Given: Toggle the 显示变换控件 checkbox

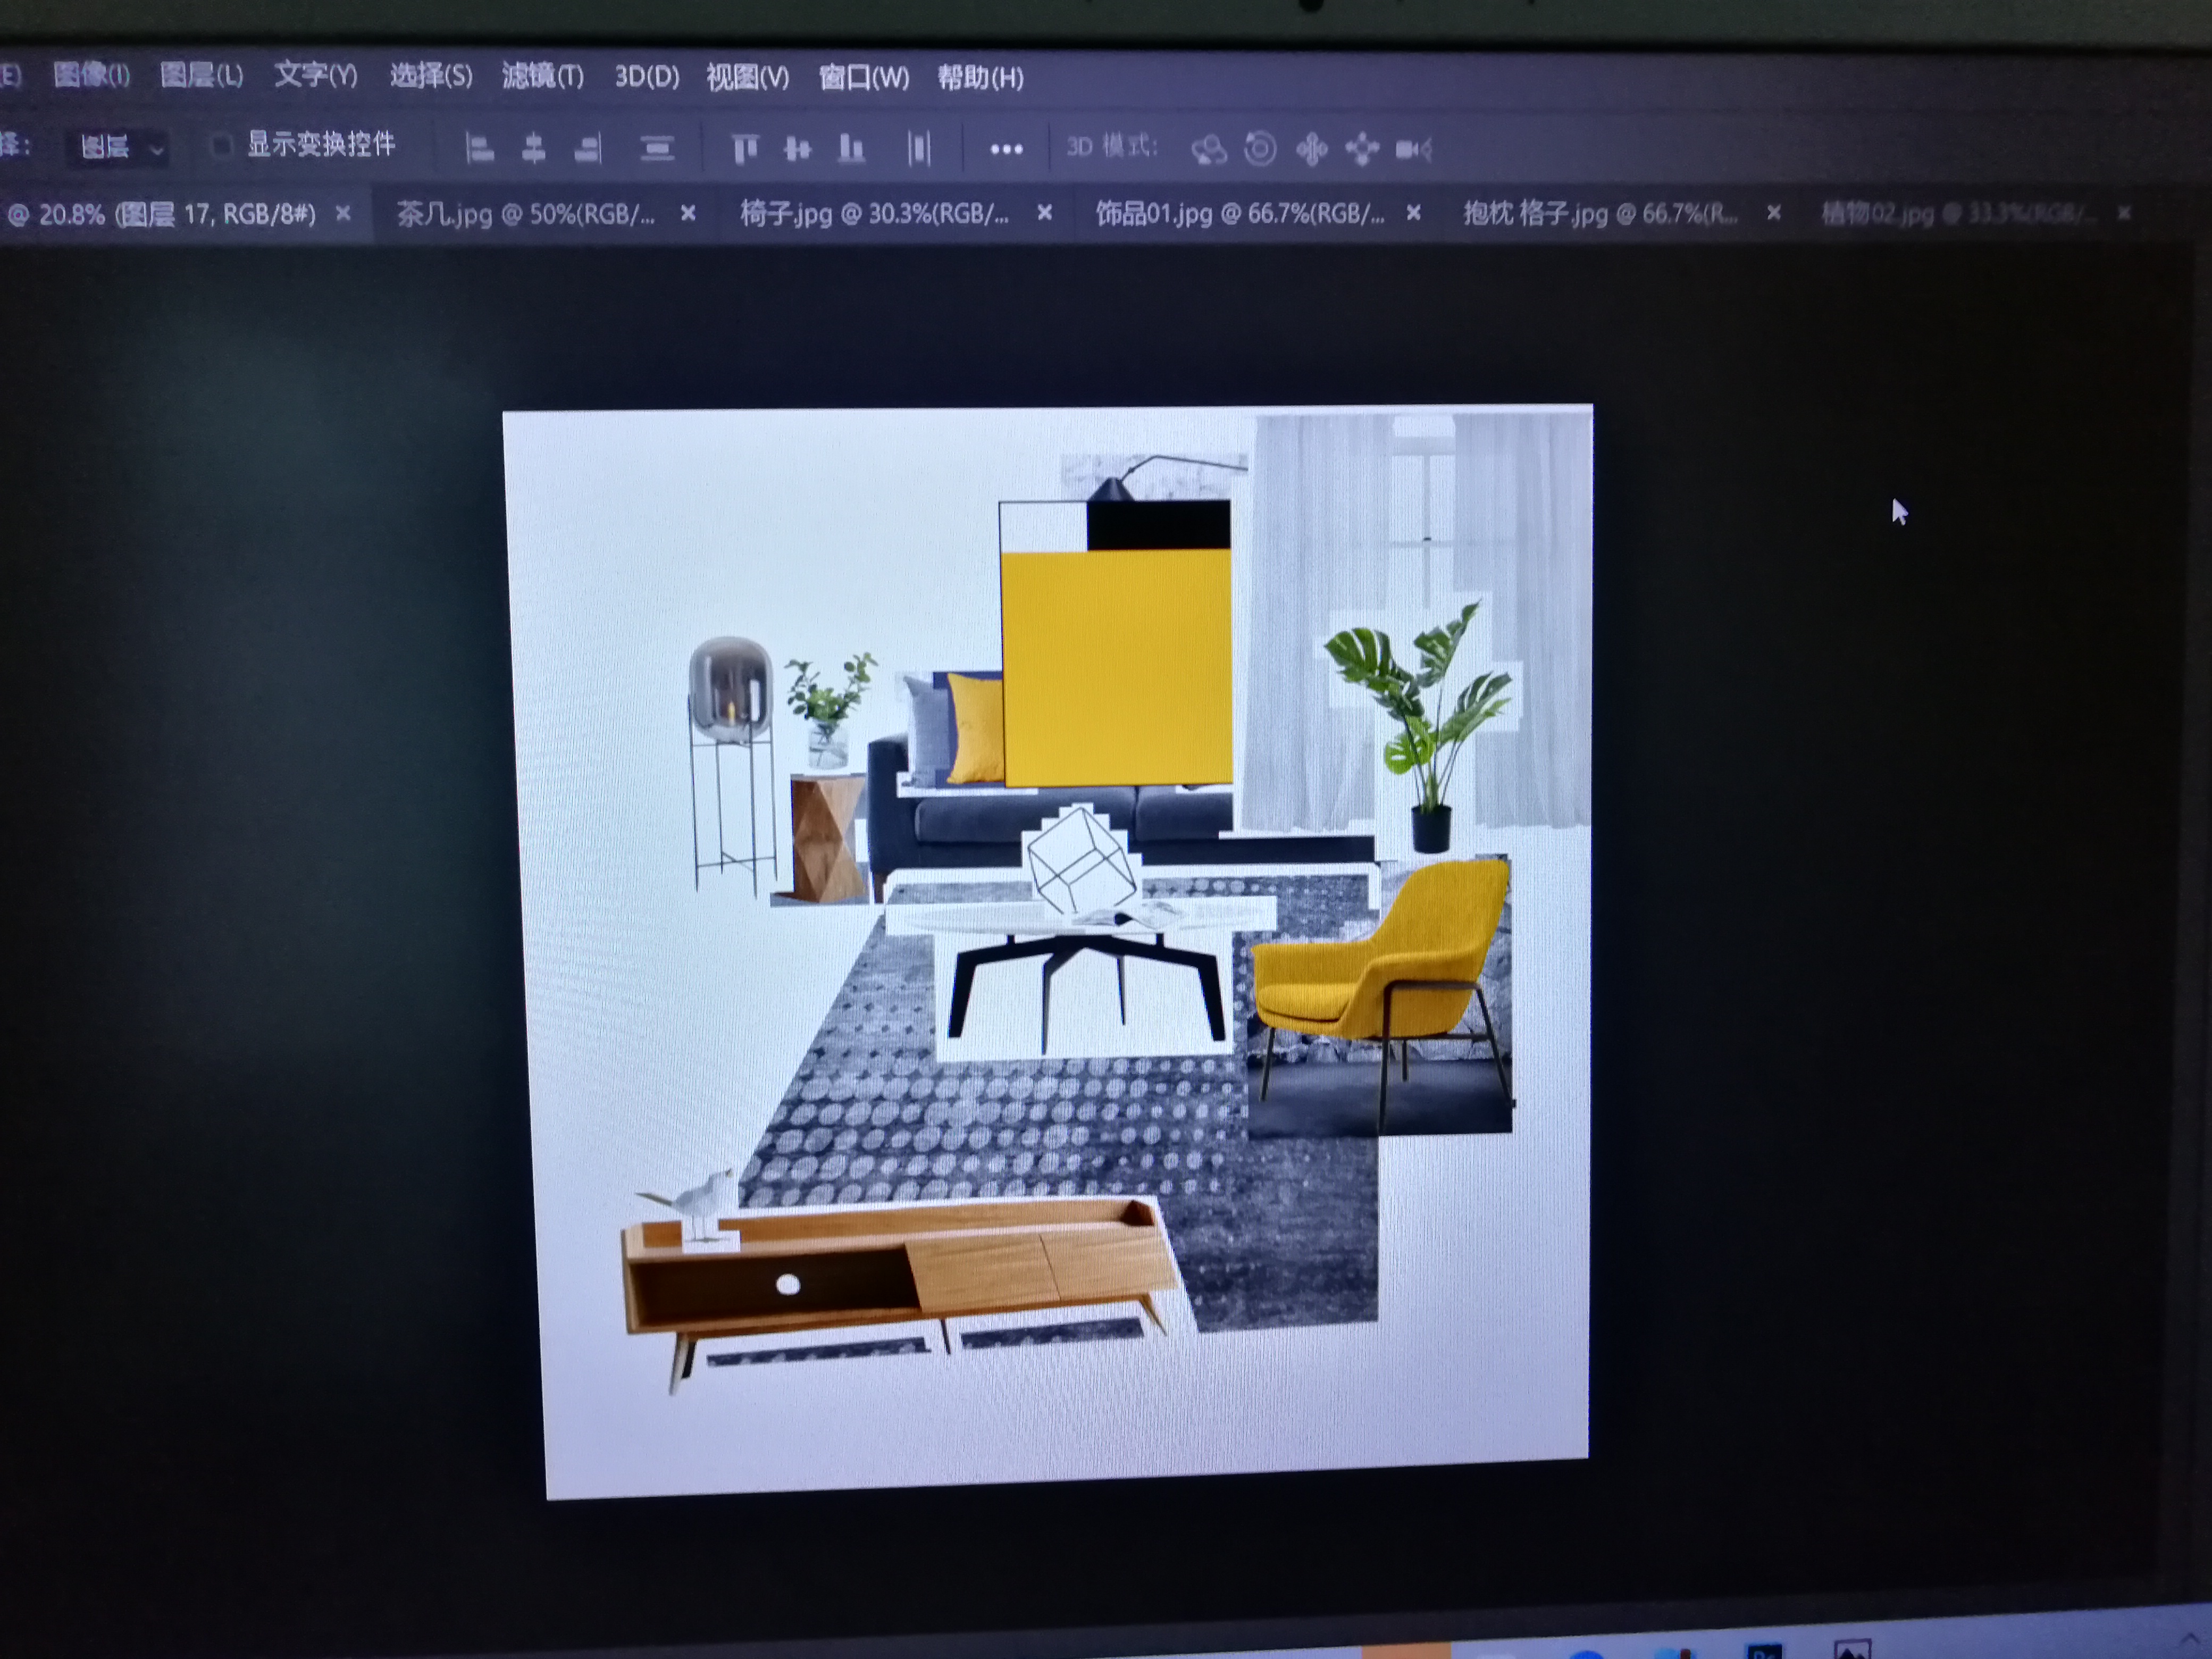Looking at the screenshot, I should pos(221,146).
